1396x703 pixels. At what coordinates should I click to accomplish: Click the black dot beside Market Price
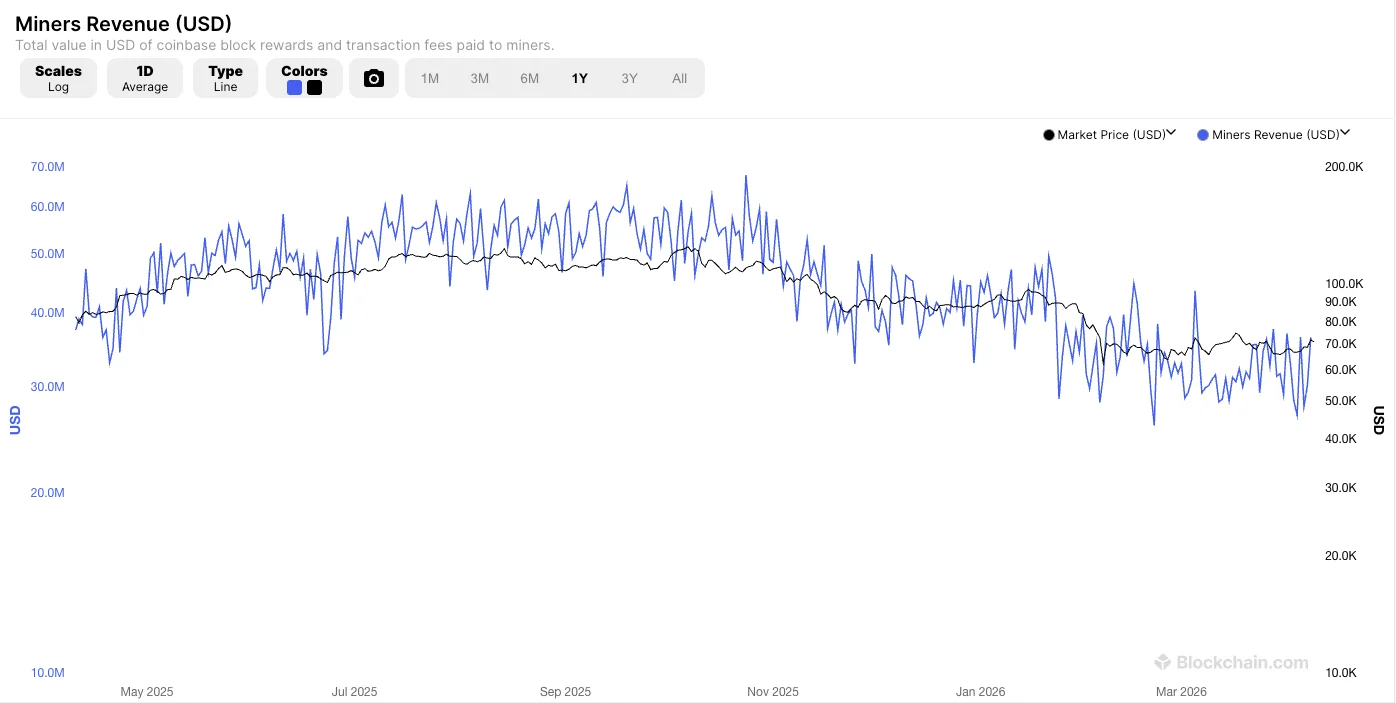coord(1049,135)
